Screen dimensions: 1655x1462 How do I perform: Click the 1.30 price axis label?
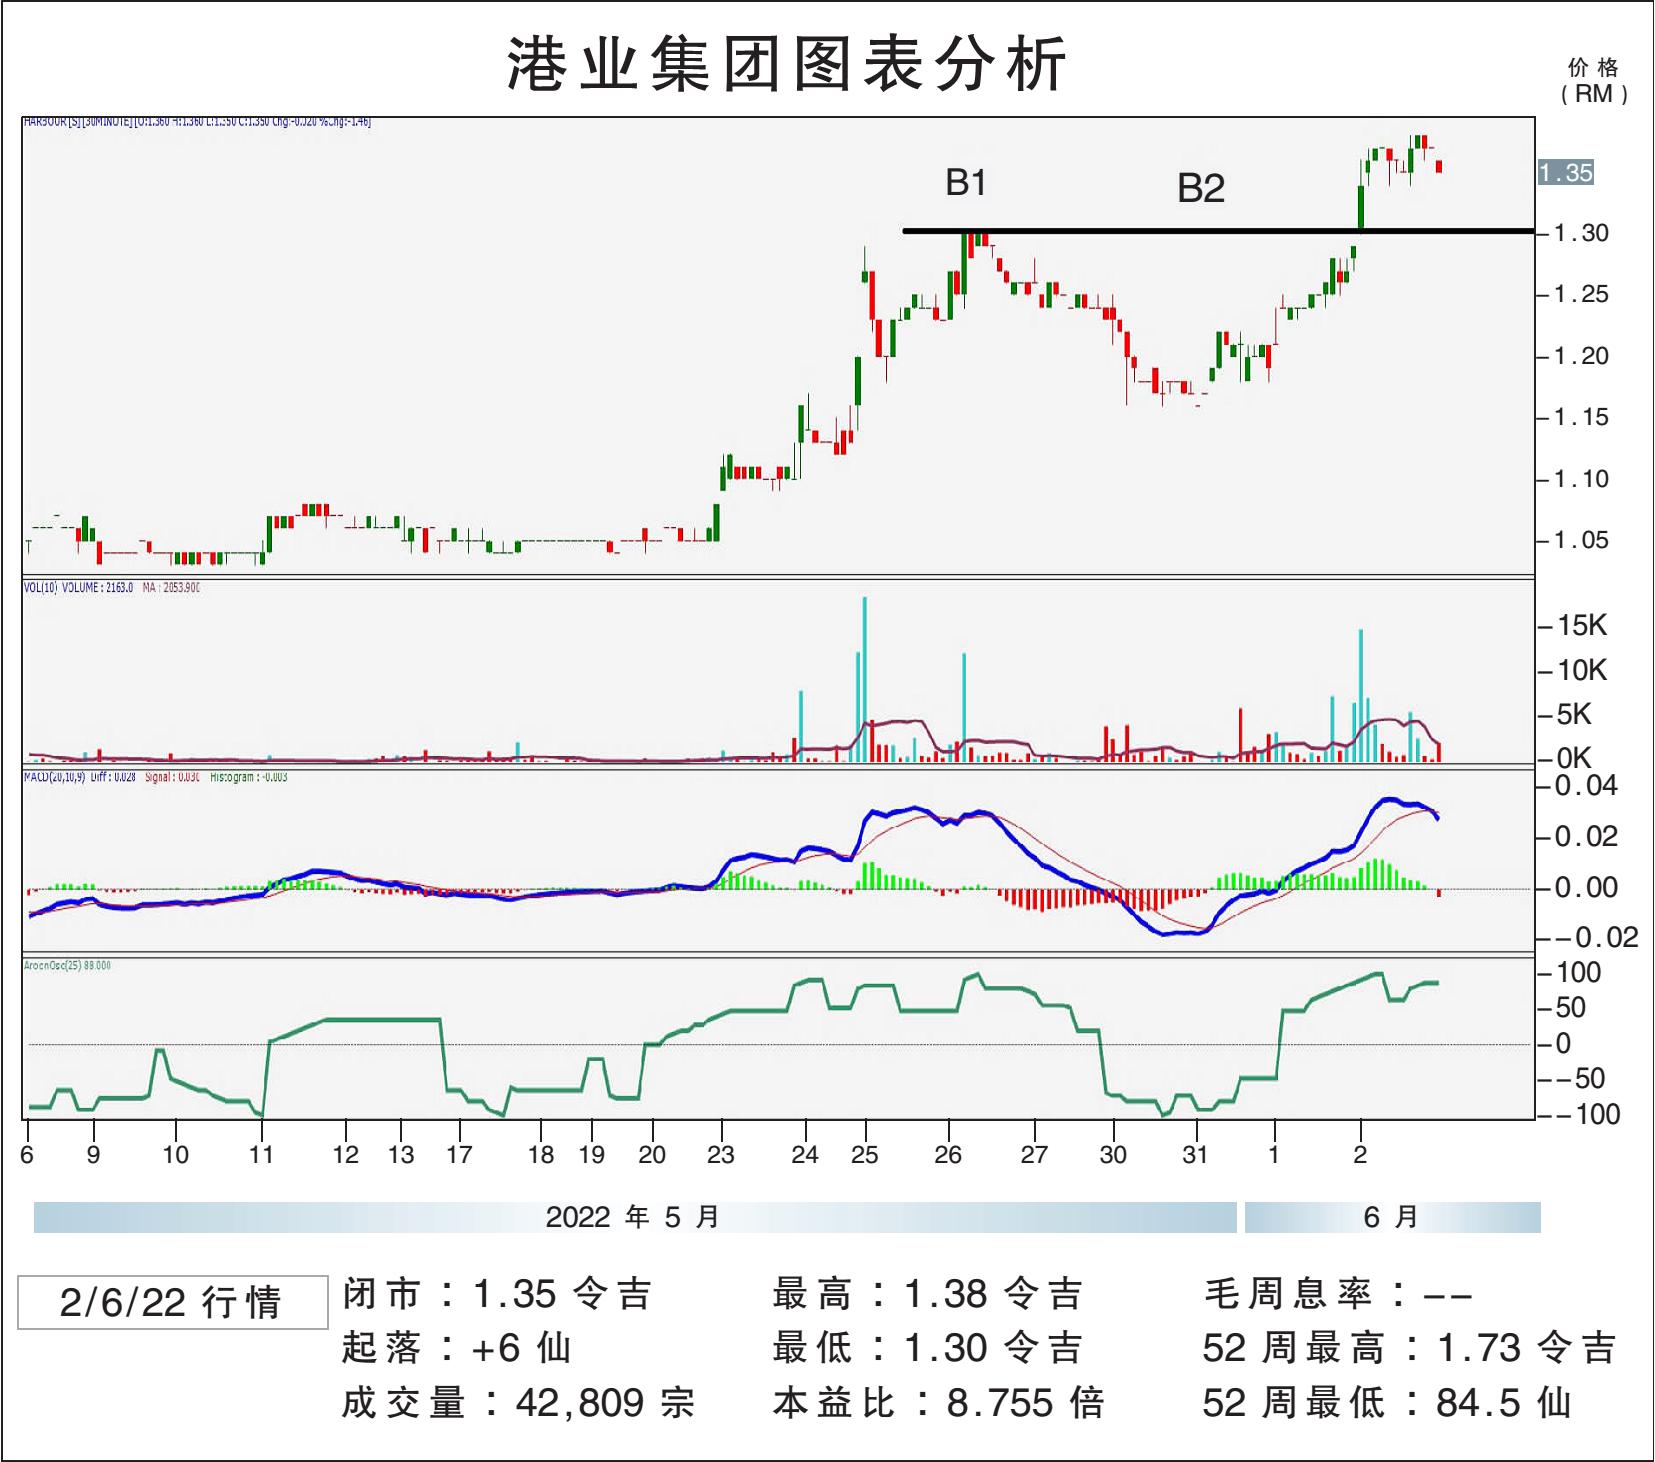[1581, 233]
